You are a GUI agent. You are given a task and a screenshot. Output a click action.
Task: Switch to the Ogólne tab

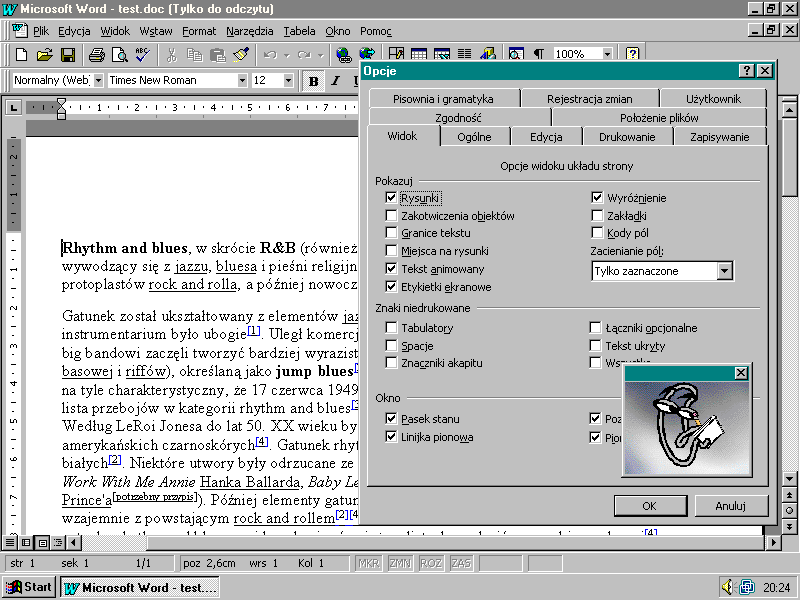[x=474, y=137]
